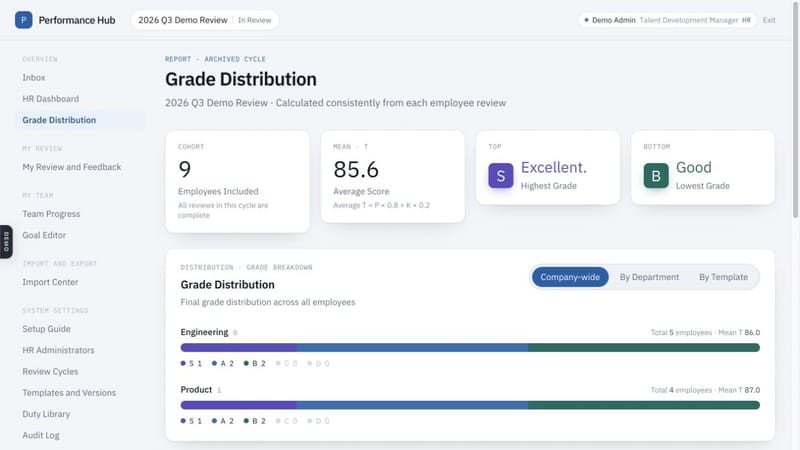Click the Excellent highest grade text
The image size is (800, 450).
pos(554,167)
